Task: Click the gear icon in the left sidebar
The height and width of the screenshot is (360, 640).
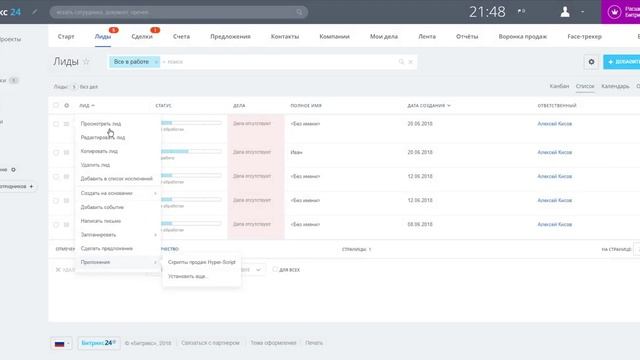Action: pyautogui.click(x=13, y=169)
